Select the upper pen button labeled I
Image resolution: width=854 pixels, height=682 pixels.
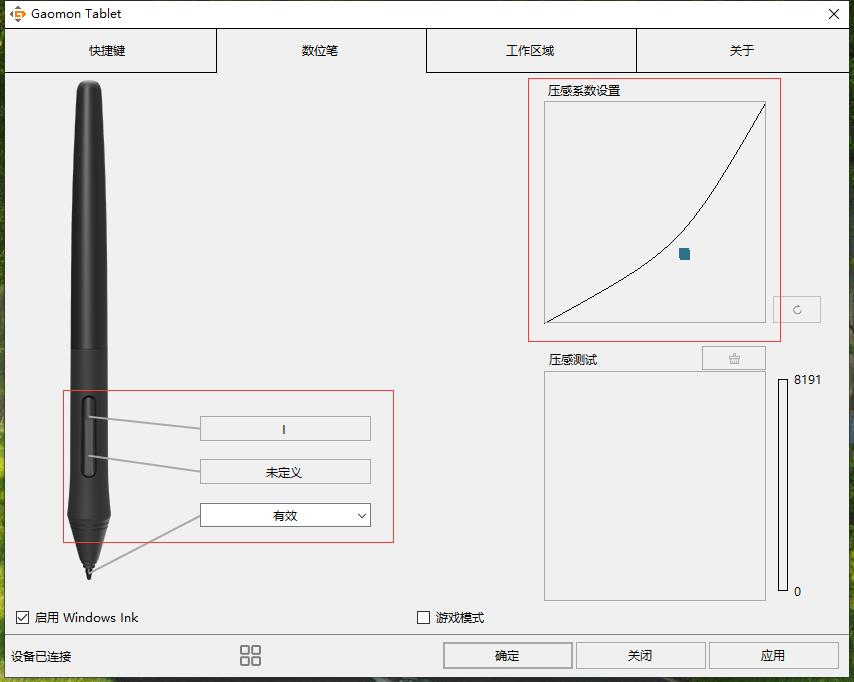coord(284,428)
